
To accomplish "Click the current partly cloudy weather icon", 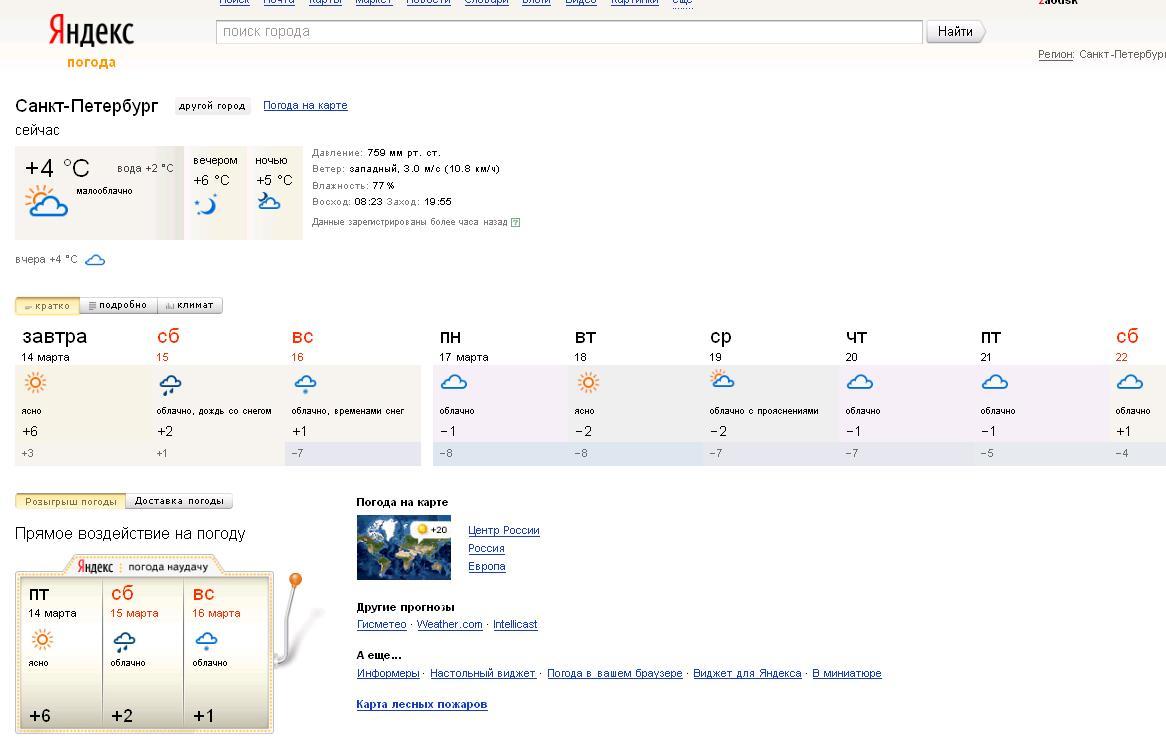I will click(46, 202).
